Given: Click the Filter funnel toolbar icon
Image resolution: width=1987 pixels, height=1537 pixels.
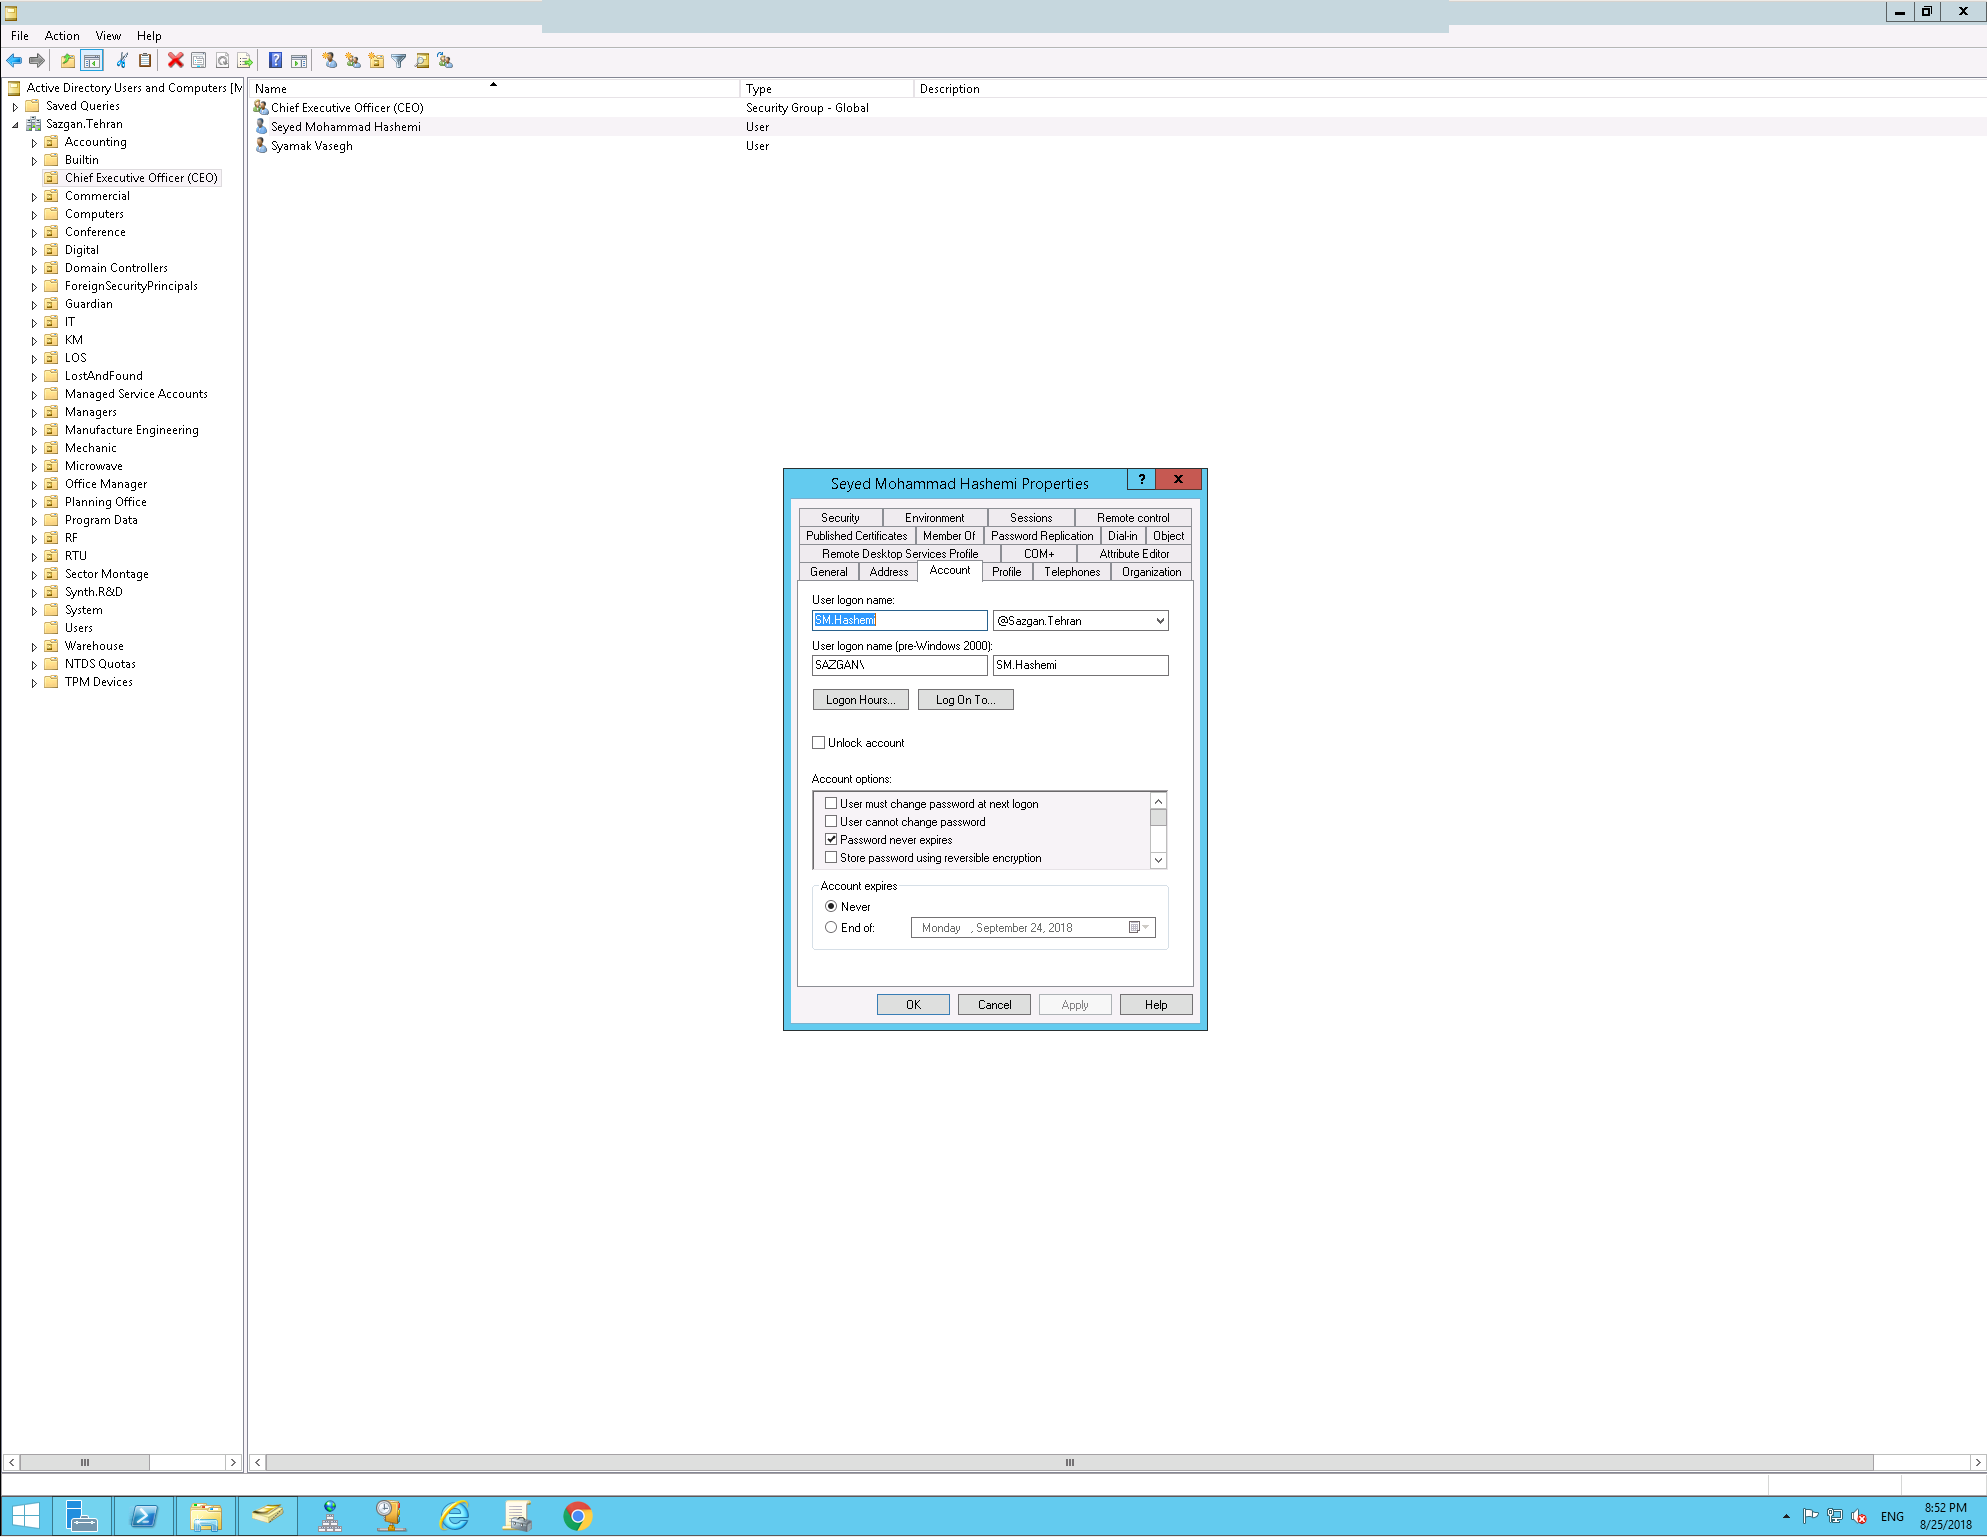Looking at the screenshot, I should (x=399, y=60).
